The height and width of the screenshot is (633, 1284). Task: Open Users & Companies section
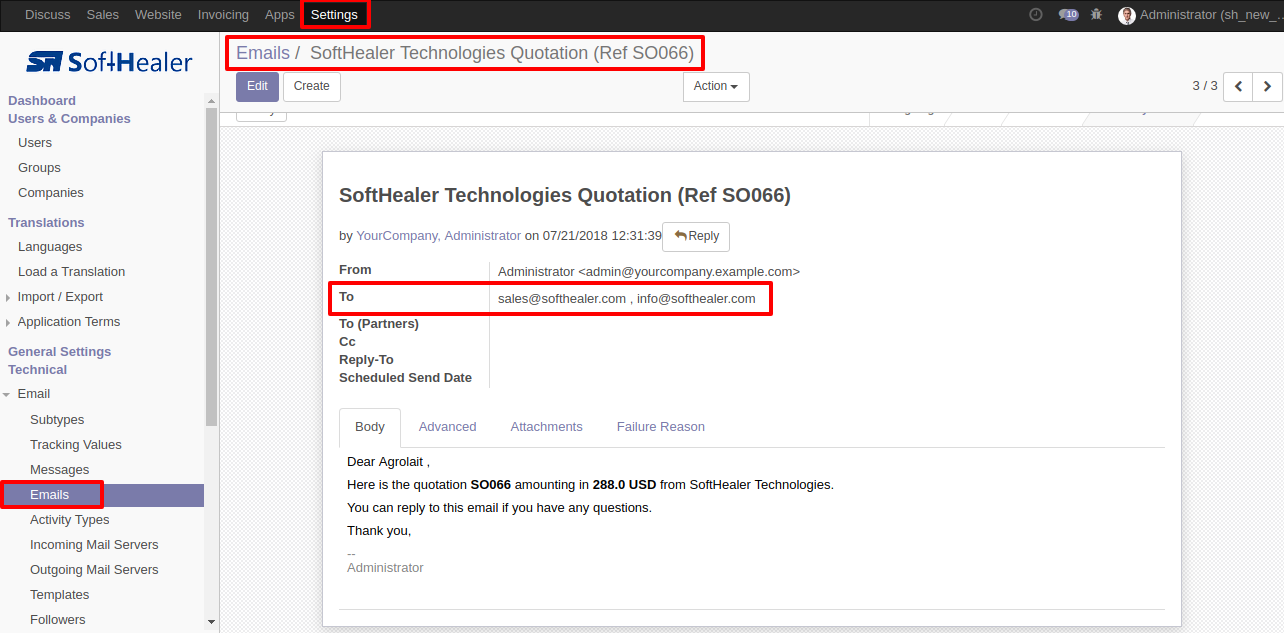tap(69, 119)
